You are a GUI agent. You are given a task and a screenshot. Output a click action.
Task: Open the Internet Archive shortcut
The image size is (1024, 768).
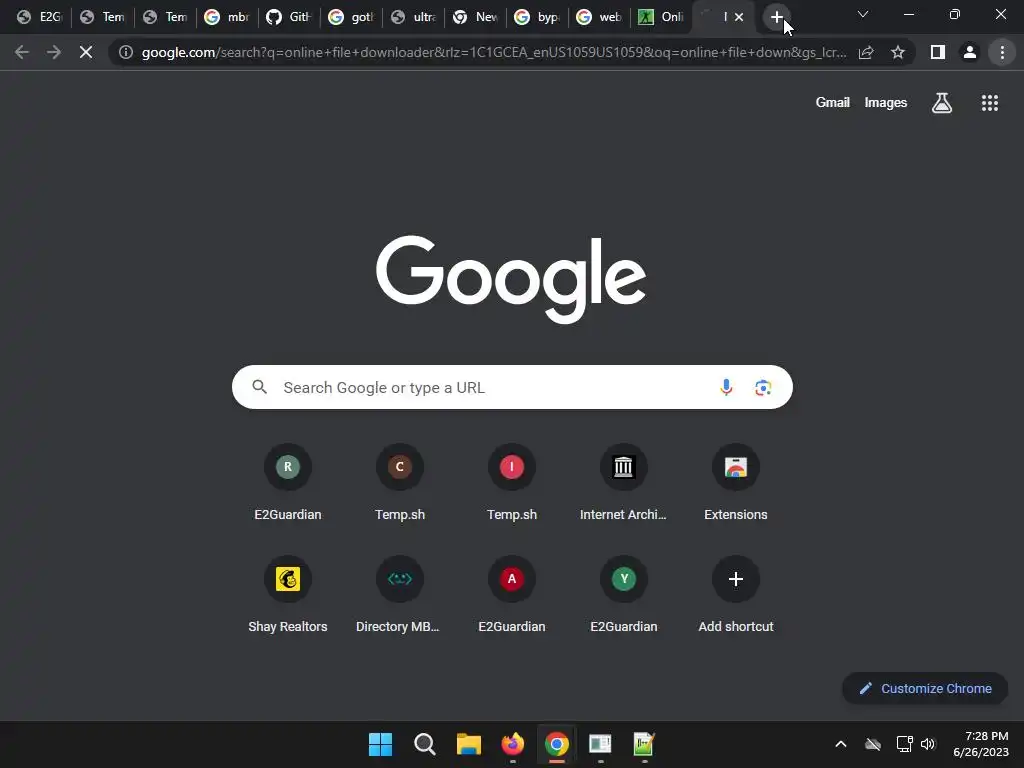pos(624,483)
